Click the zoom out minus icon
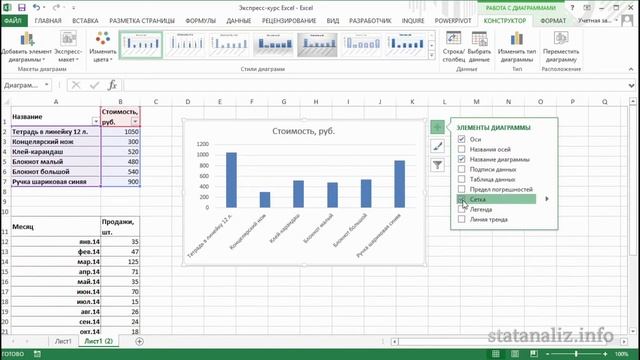This screenshot has width=640, height=360. pos(547,354)
